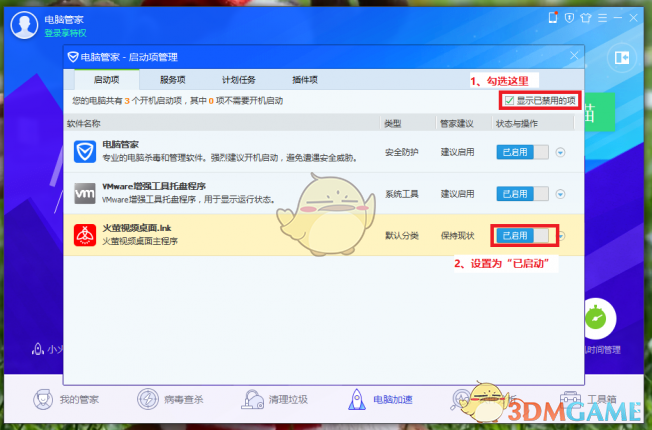
Task: Select 默认分类 type cell
Action: pos(402,236)
